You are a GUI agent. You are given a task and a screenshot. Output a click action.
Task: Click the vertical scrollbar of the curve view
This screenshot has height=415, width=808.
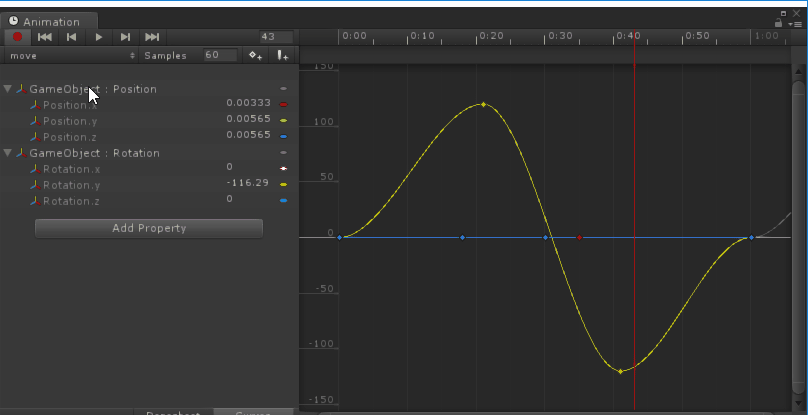tap(799, 237)
